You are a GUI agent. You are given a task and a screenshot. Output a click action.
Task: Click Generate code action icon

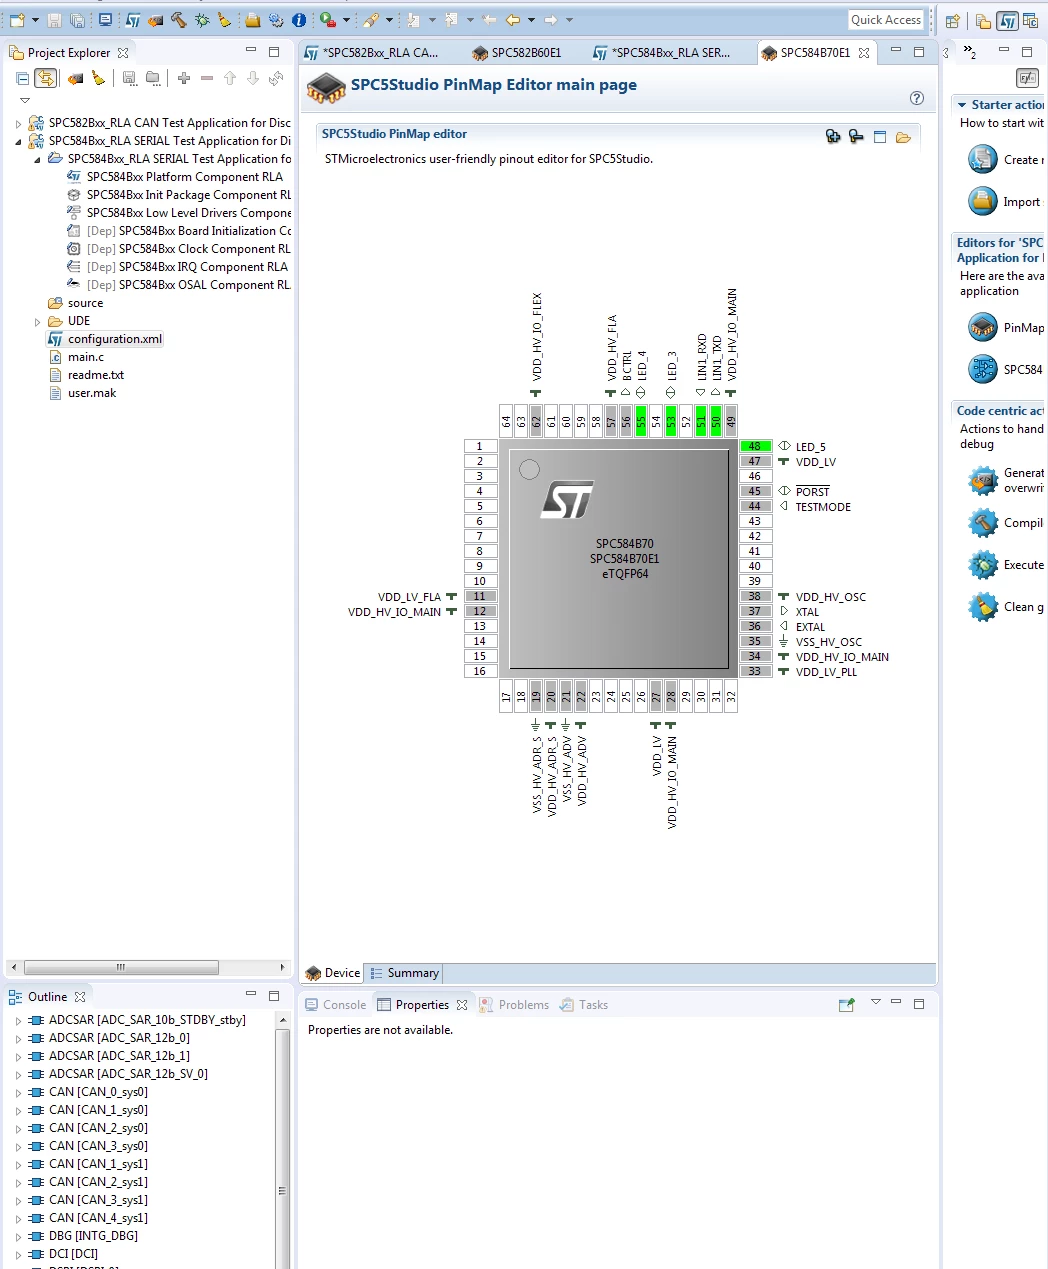coord(983,480)
